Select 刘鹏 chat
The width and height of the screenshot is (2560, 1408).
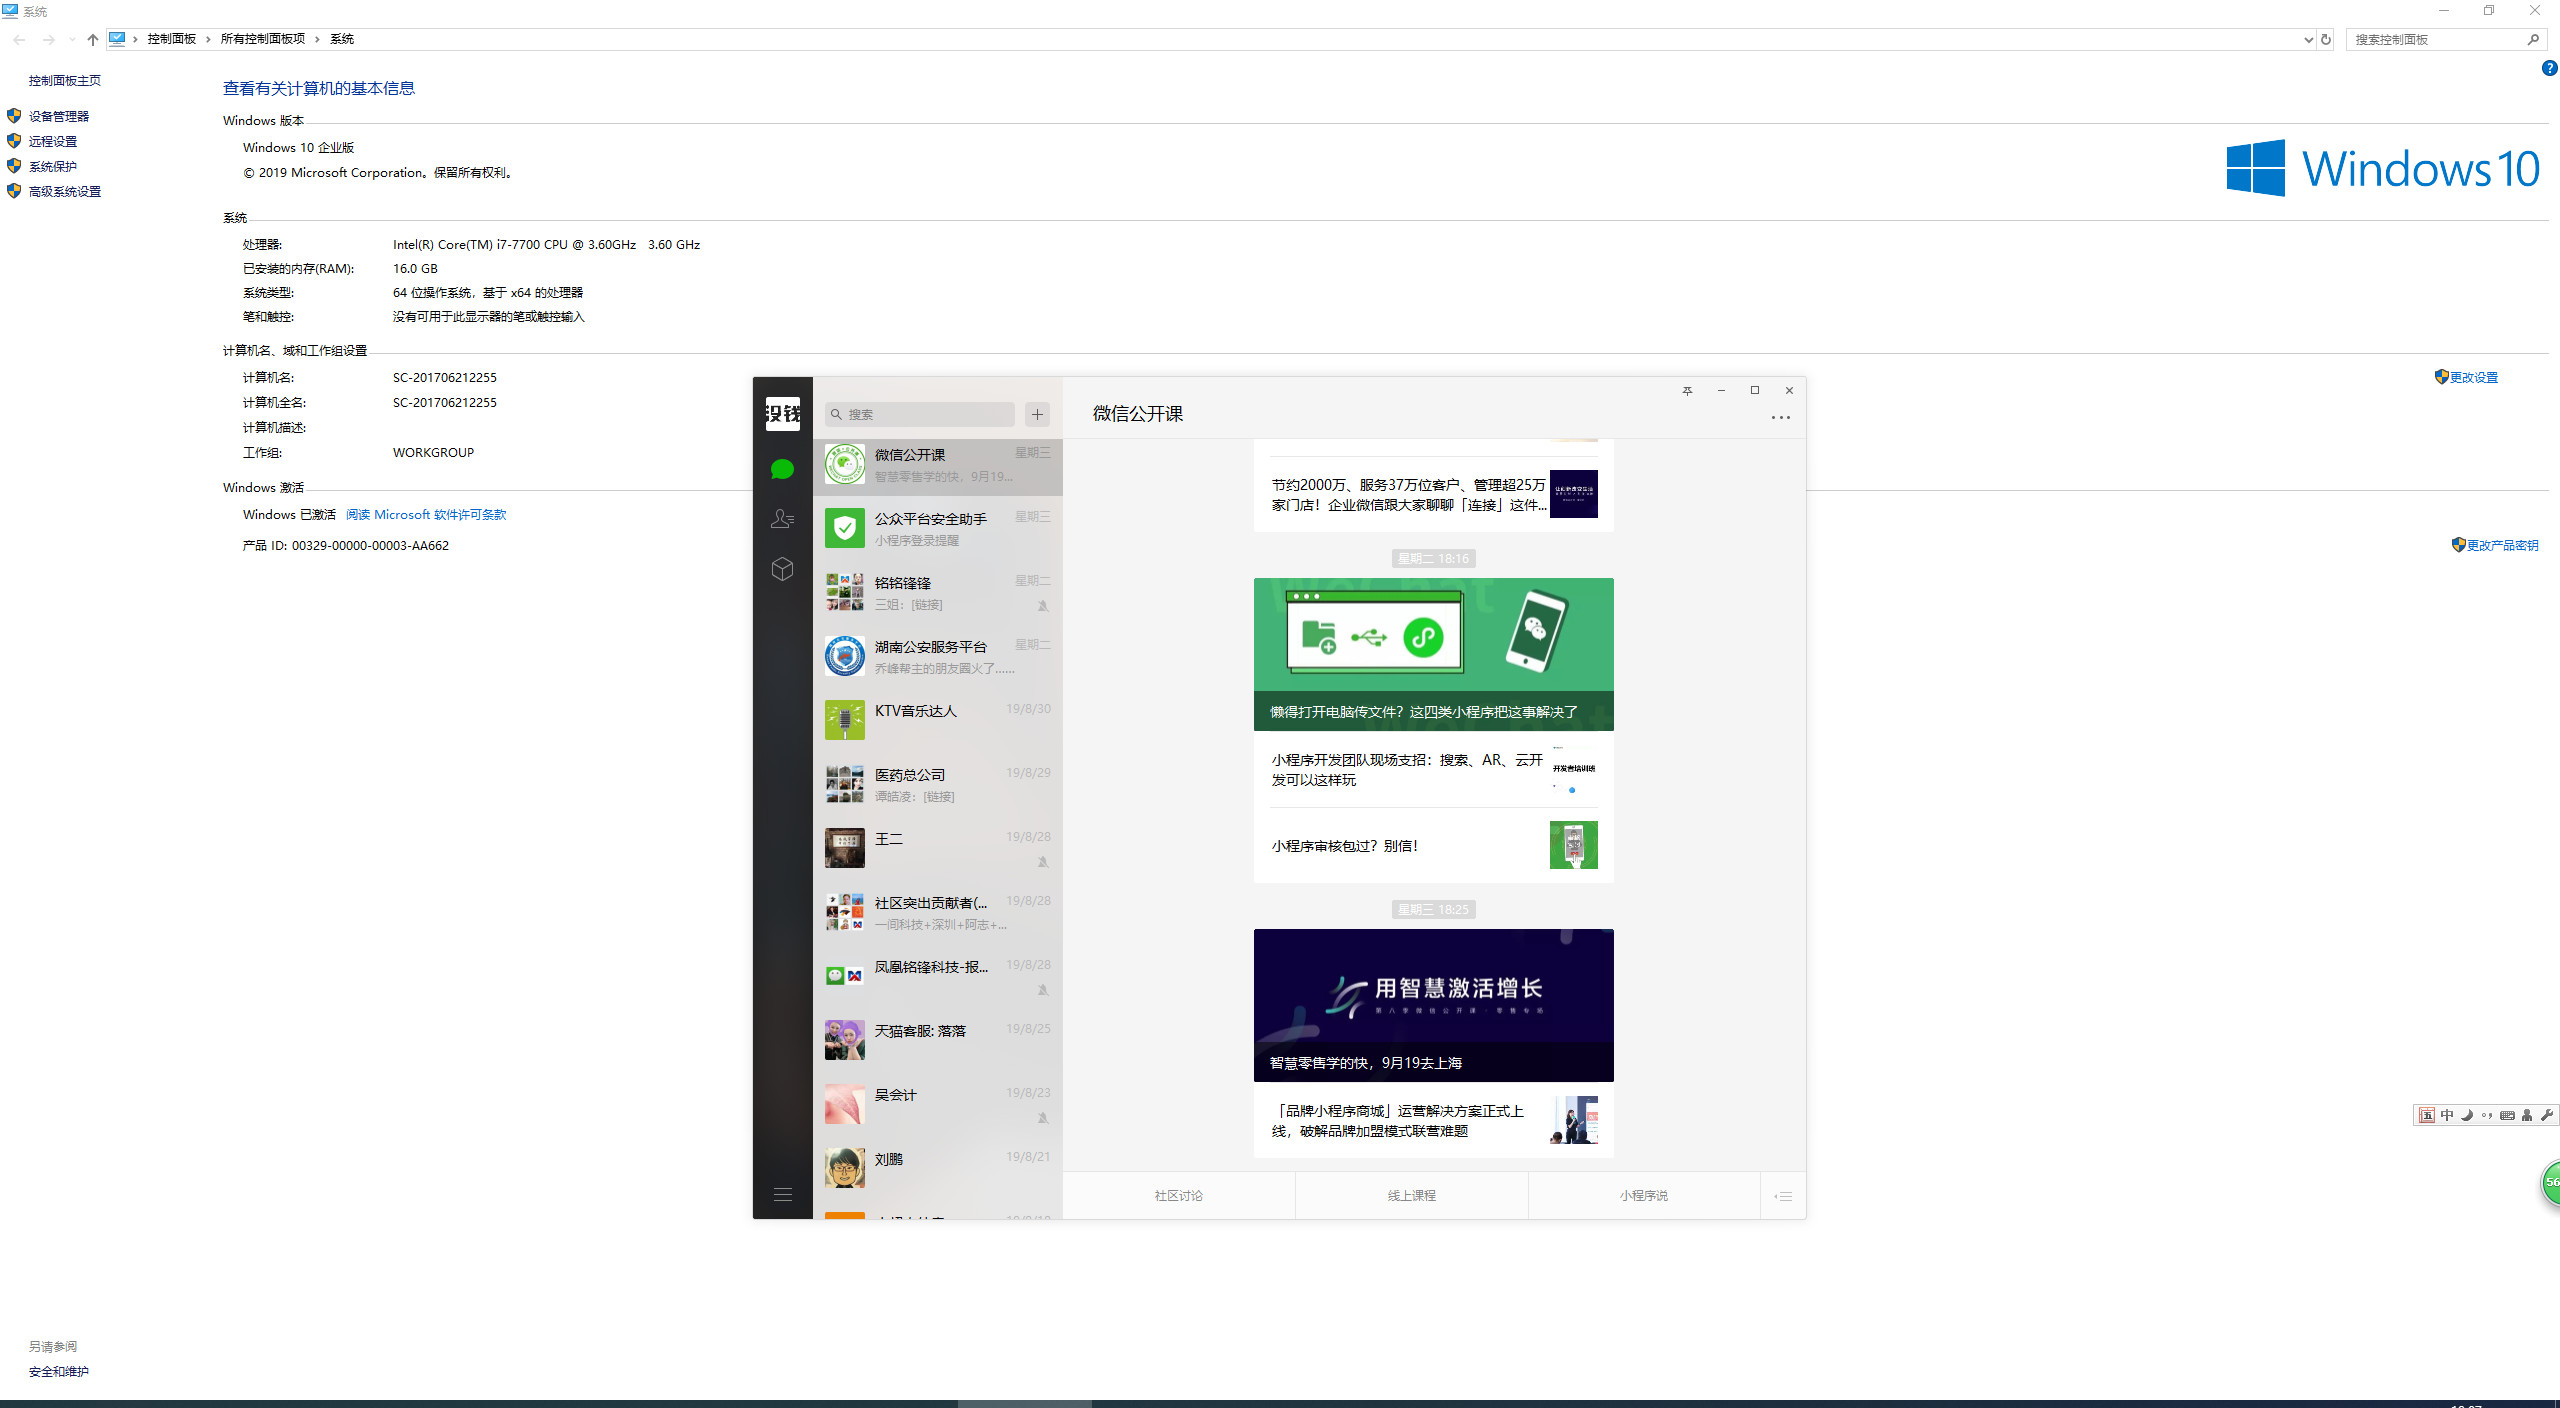click(x=938, y=1168)
